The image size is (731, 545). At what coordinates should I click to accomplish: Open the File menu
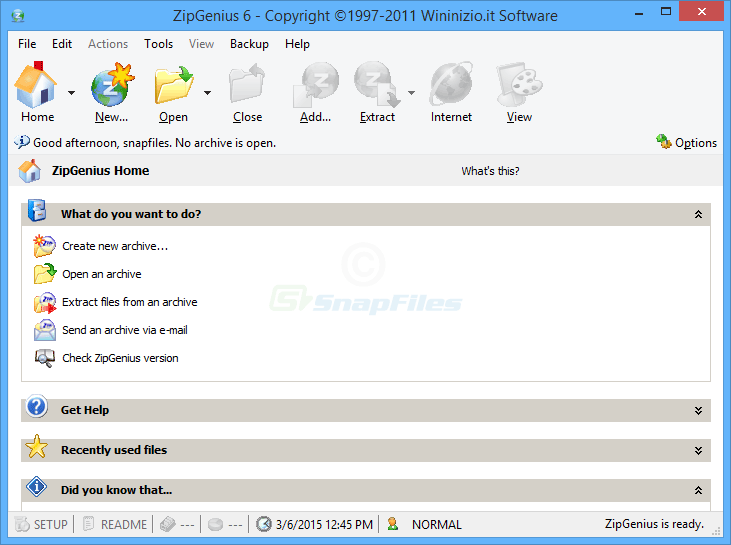(x=27, y=44)
